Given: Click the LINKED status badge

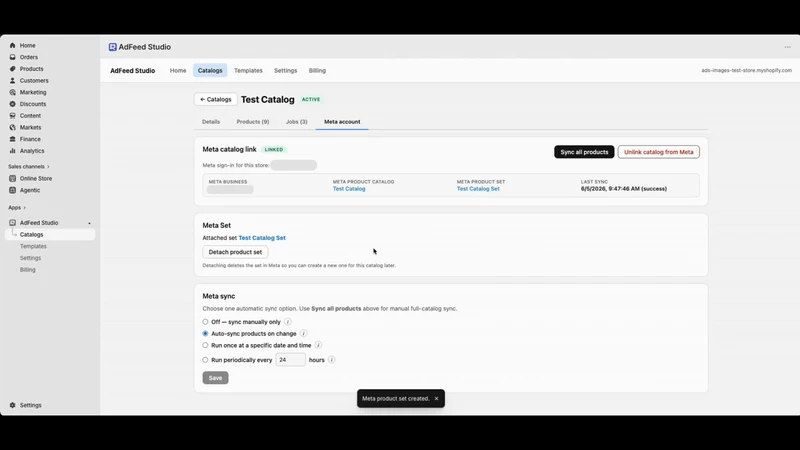Looking at the screenshot, I should click(x=273, y=149).
